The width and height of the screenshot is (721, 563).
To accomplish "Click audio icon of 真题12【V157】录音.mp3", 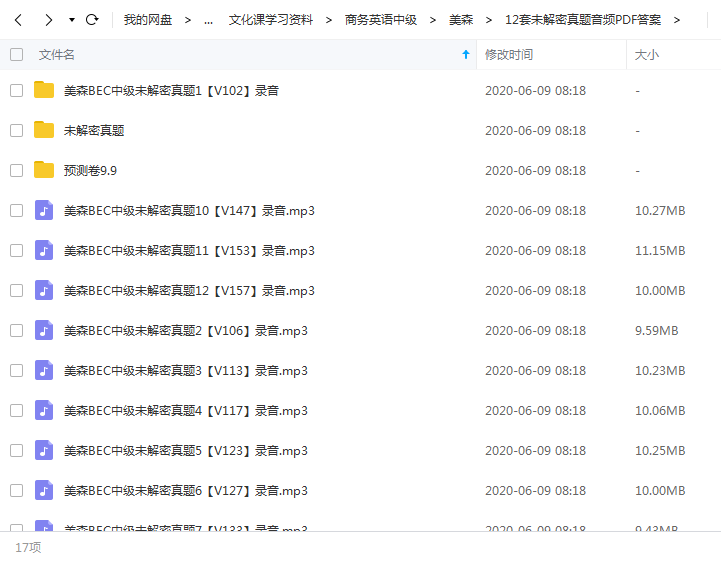I will (44, 290).
